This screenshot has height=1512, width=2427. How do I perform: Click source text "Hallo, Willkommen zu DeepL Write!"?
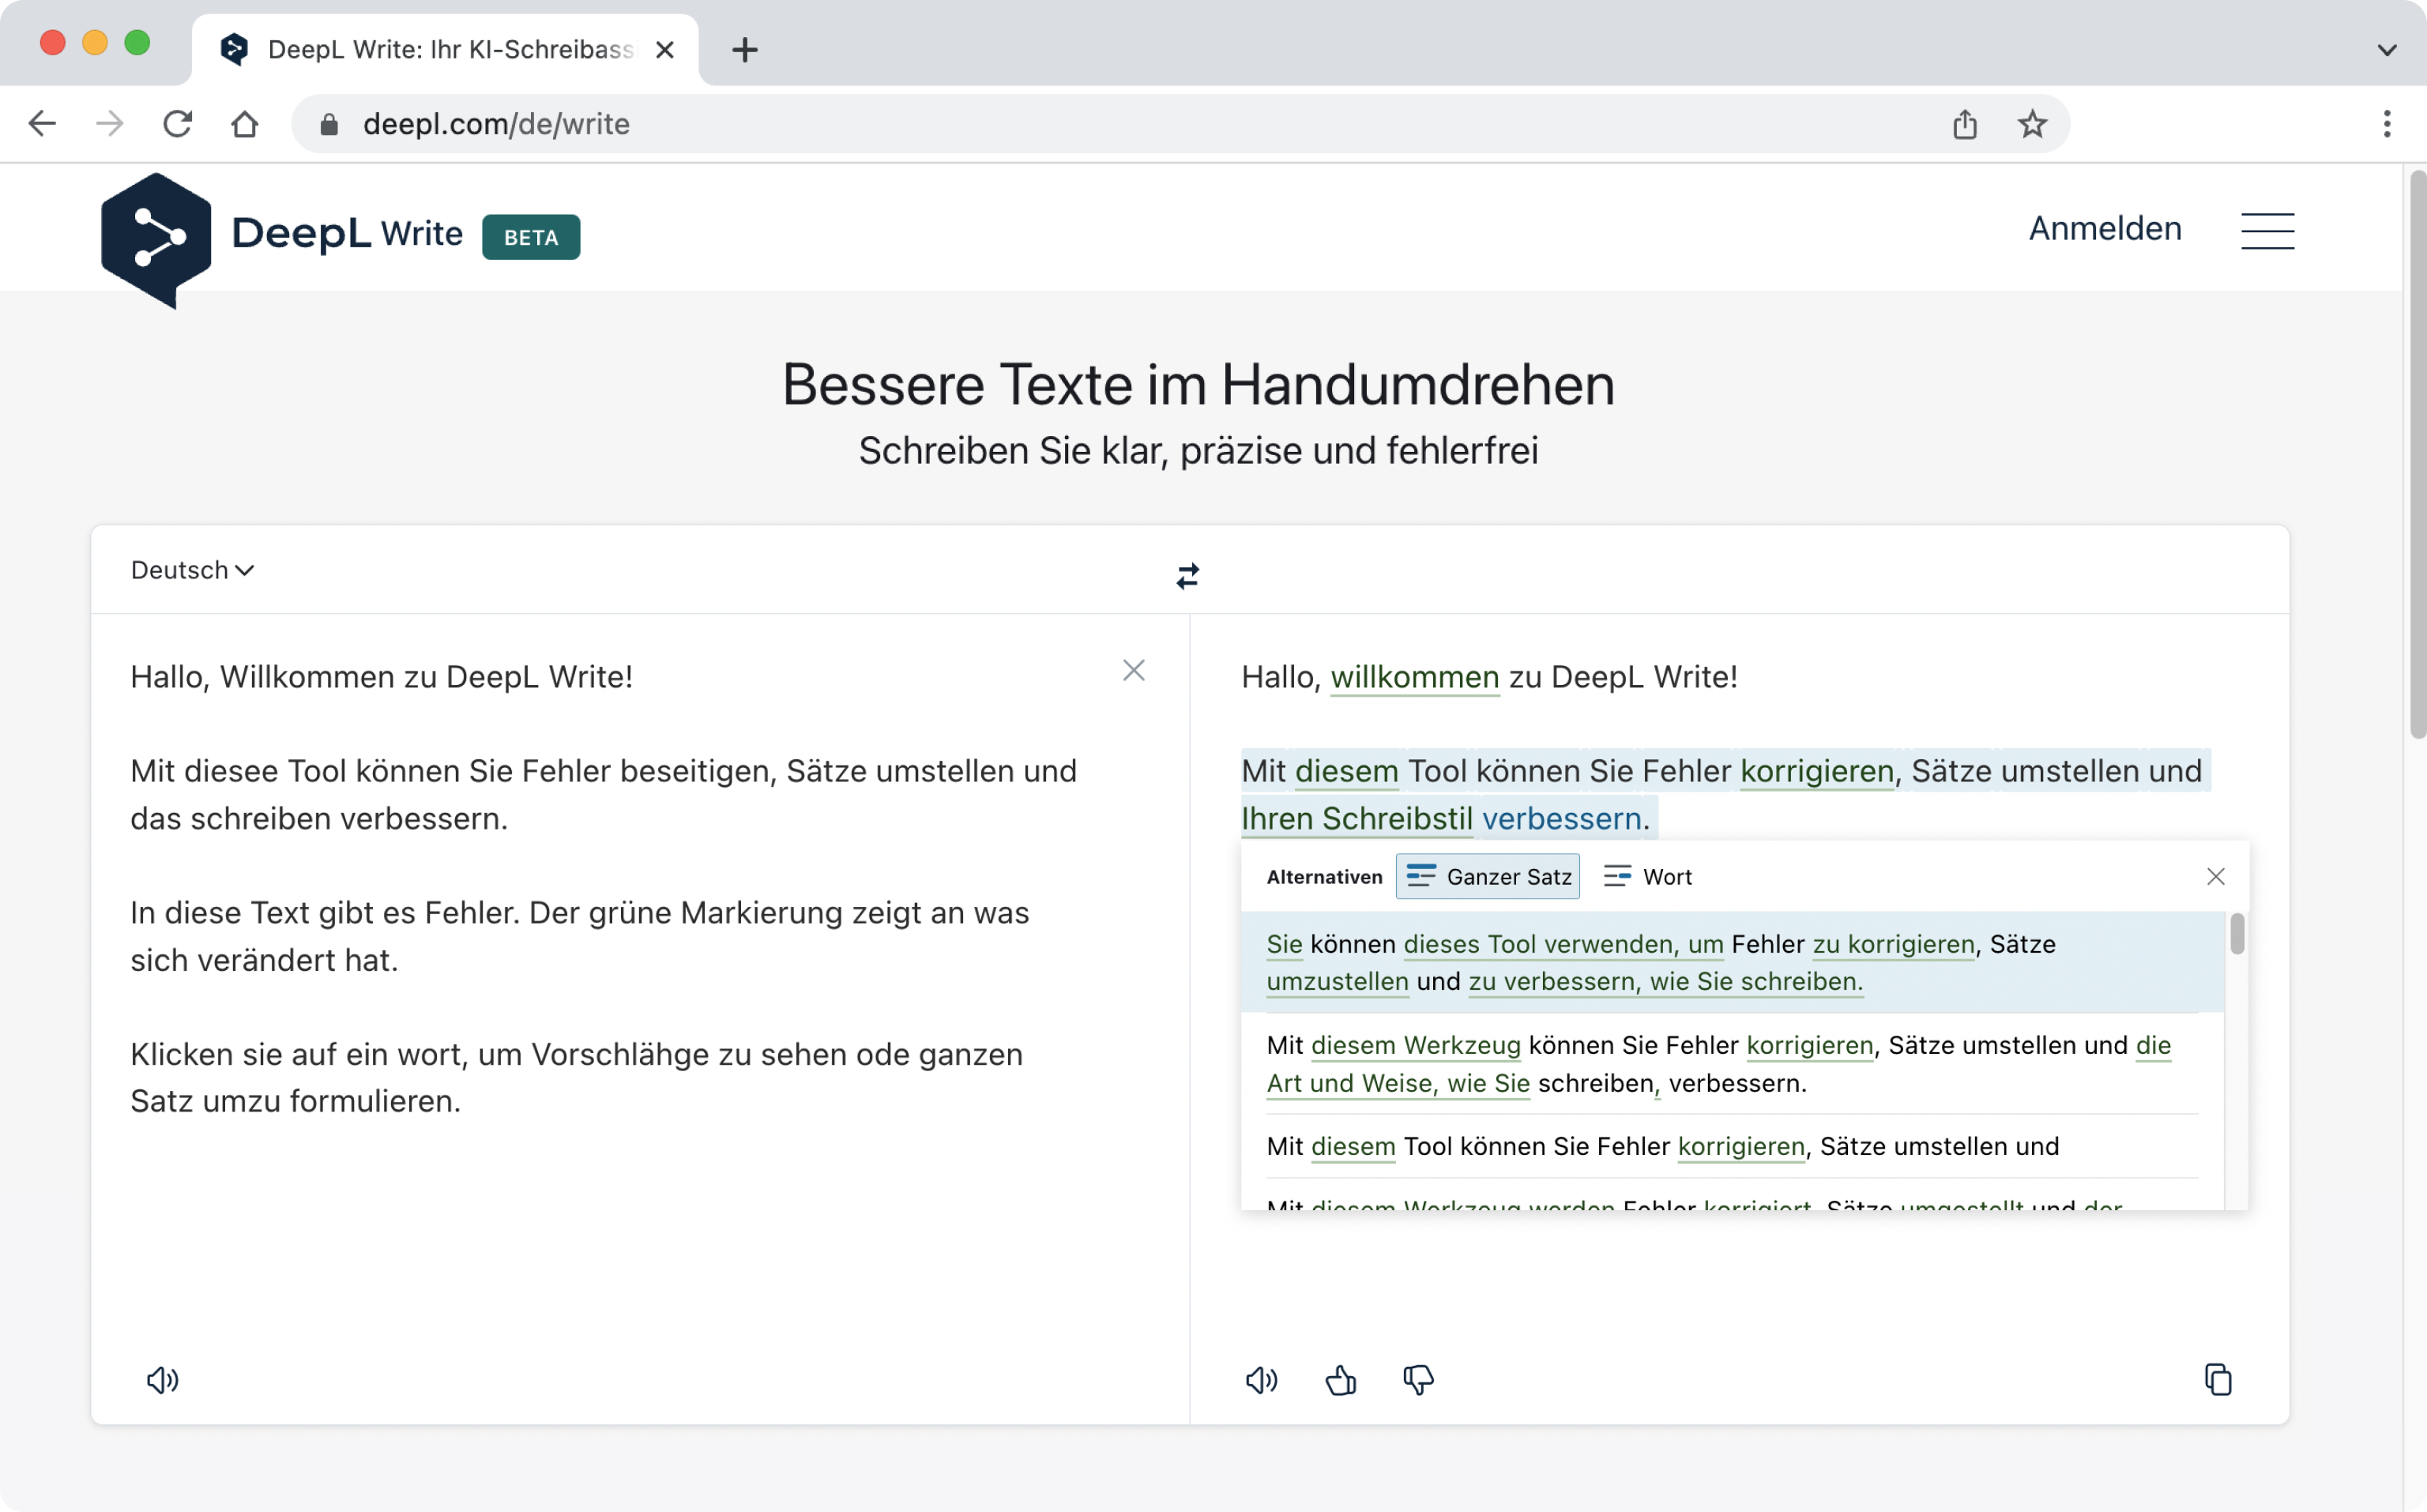click(381, 677)
